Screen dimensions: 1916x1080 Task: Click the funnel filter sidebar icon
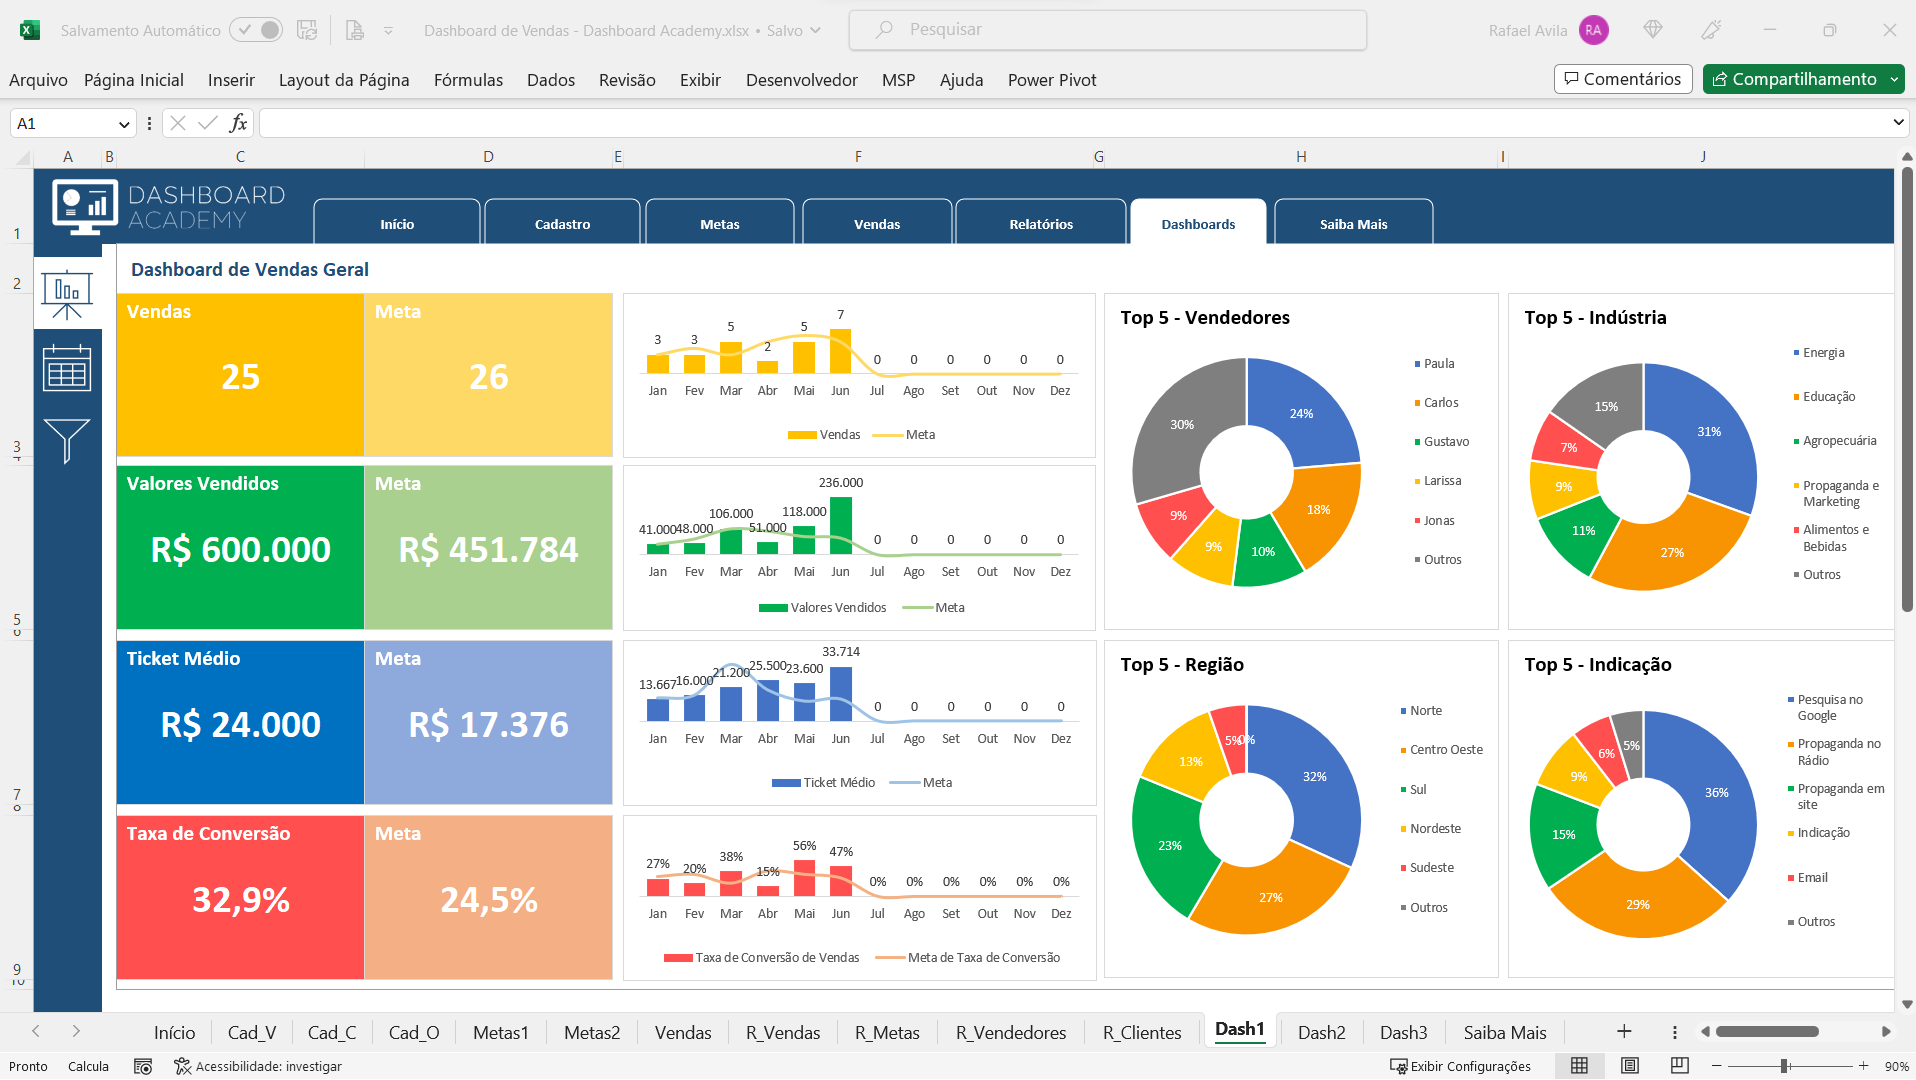(67, 441)
